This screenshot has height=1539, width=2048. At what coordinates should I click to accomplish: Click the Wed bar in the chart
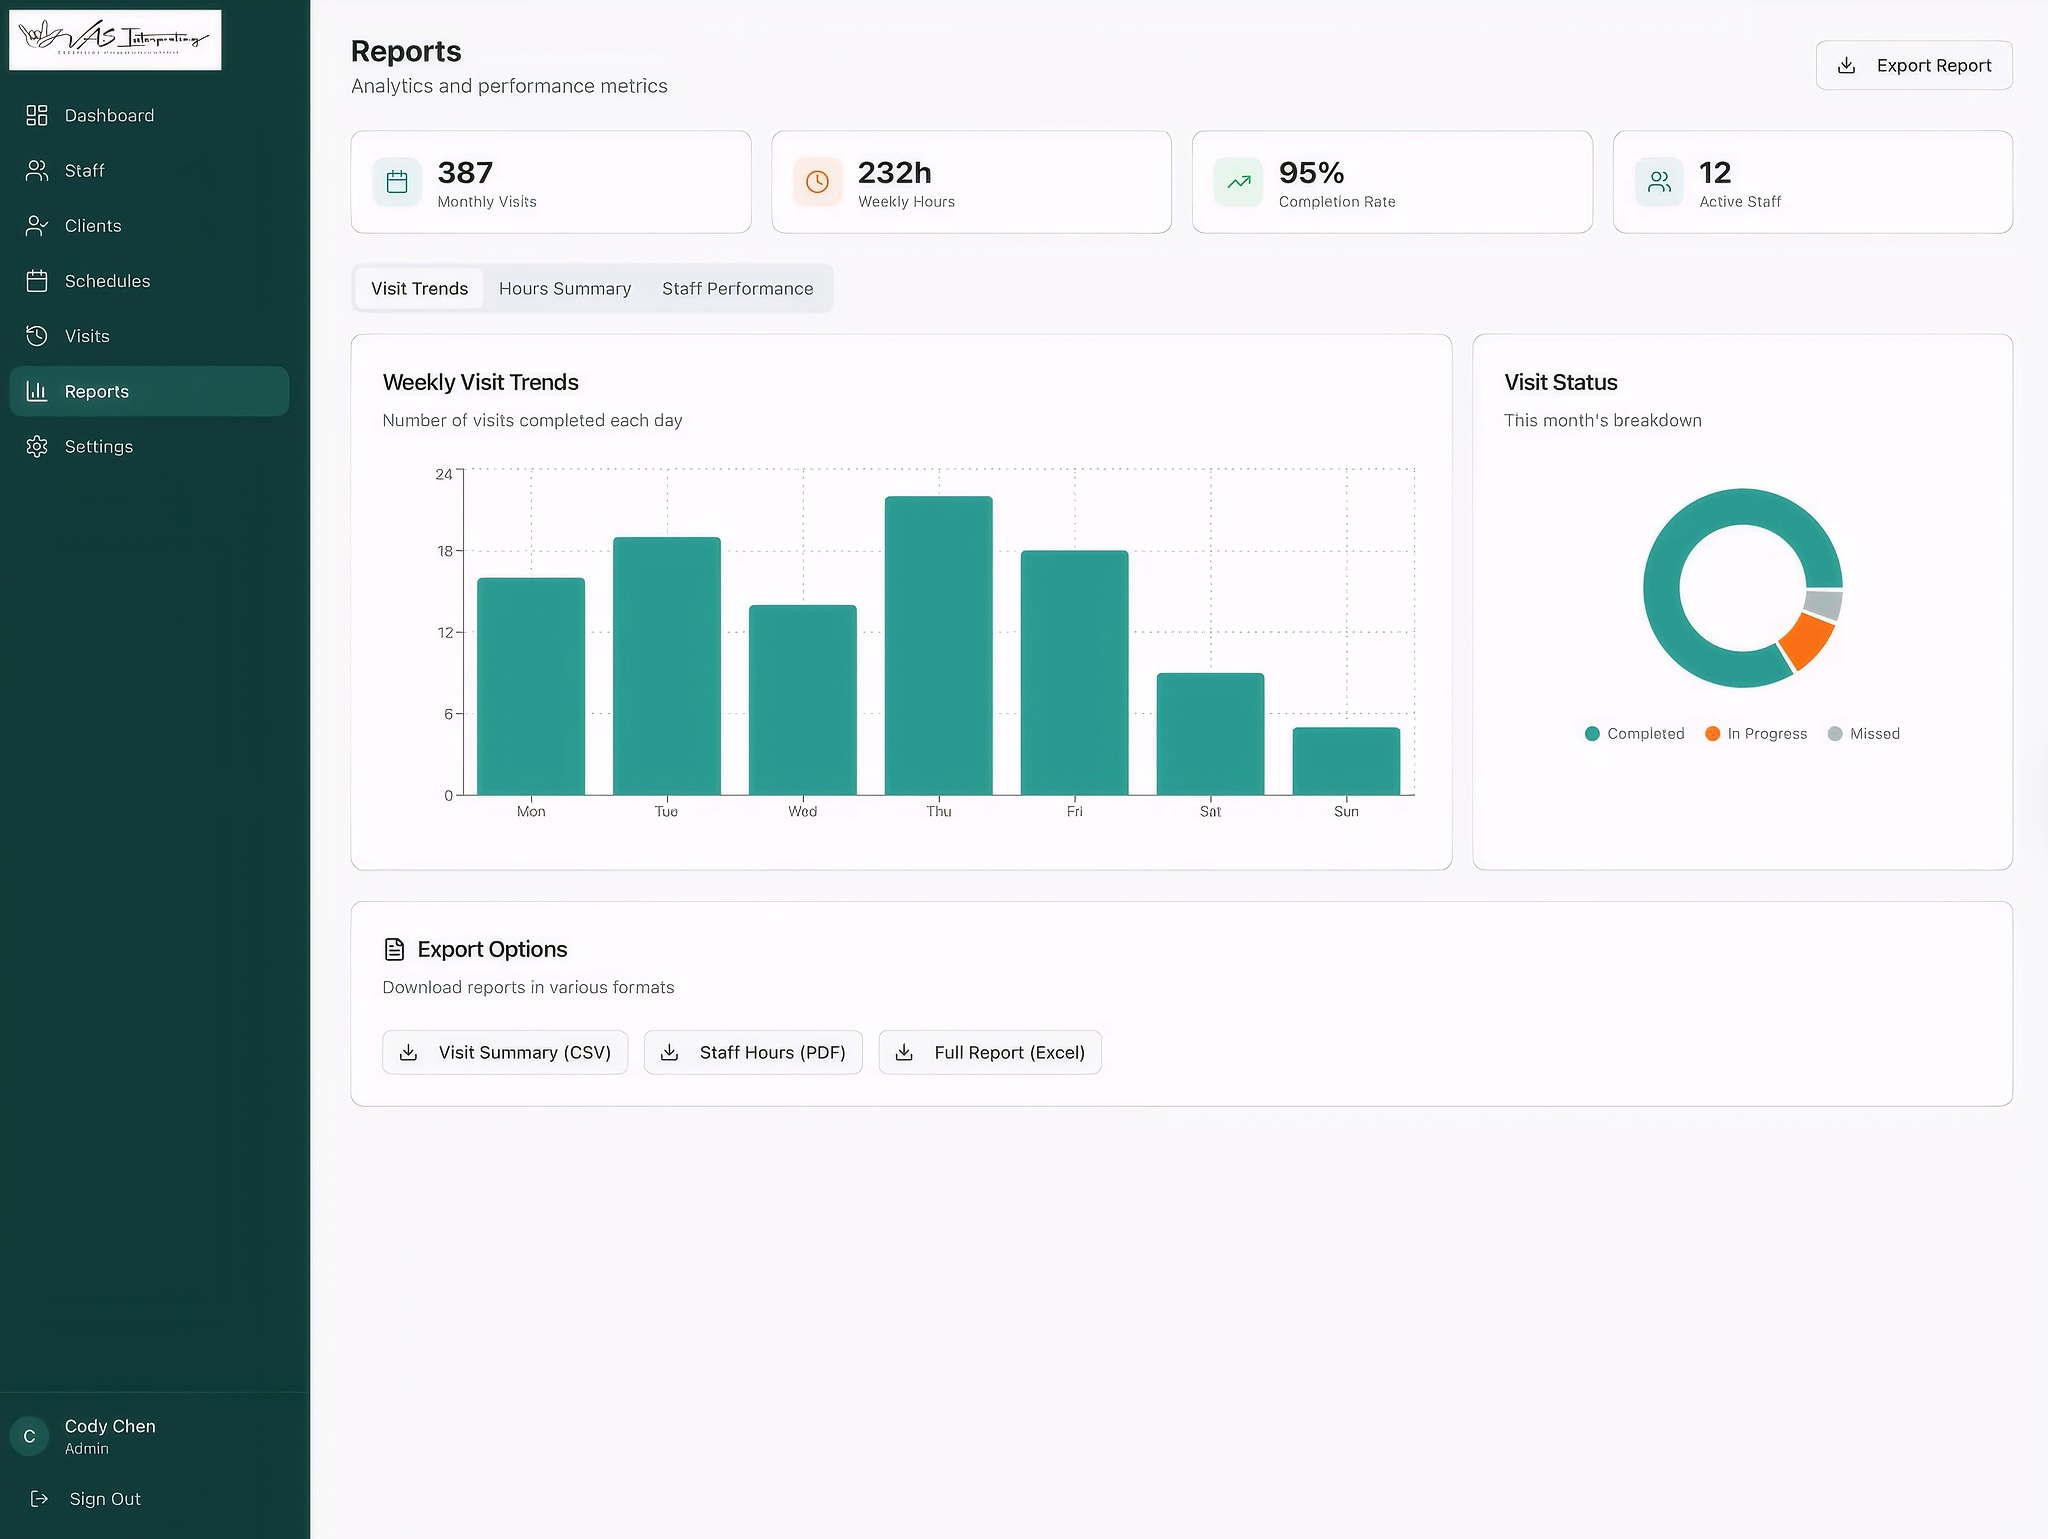pyautogui.click(x=803, y=700)
